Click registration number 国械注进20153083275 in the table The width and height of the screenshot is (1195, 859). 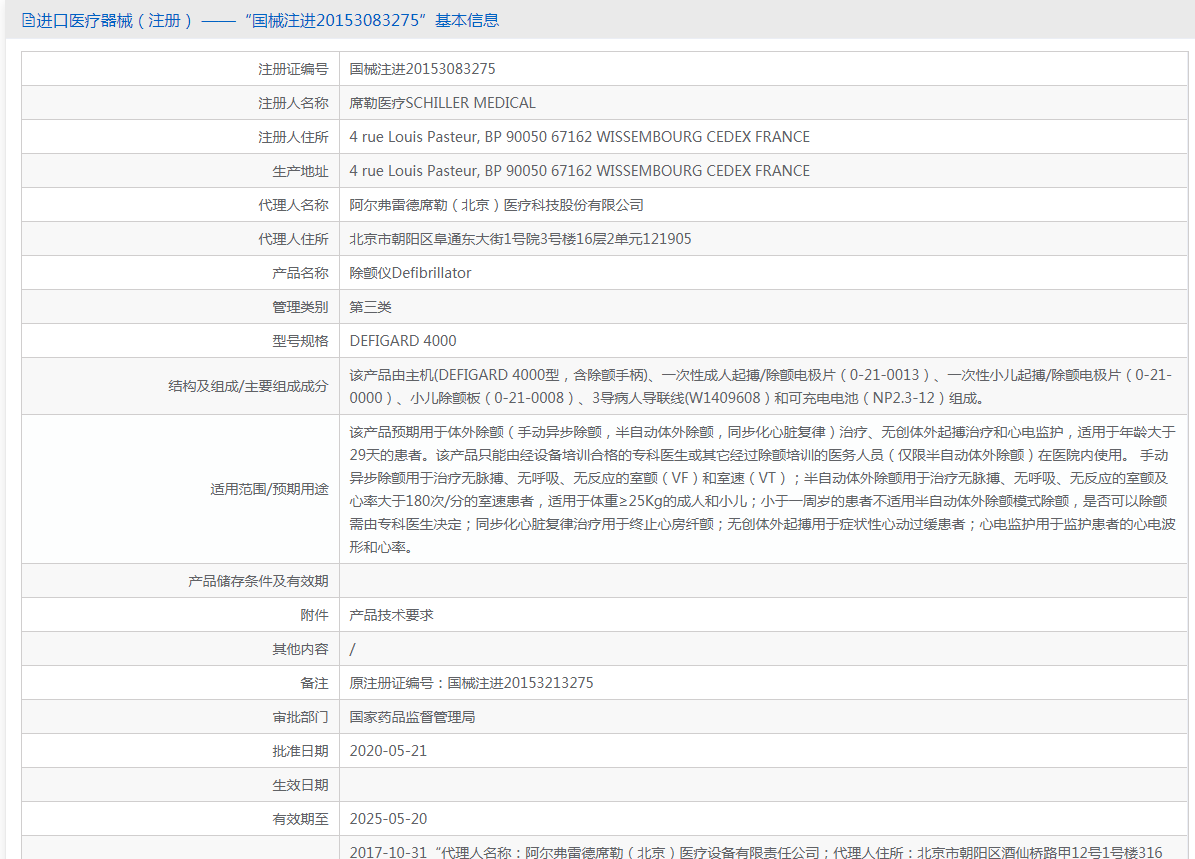(x=422, y=69)
